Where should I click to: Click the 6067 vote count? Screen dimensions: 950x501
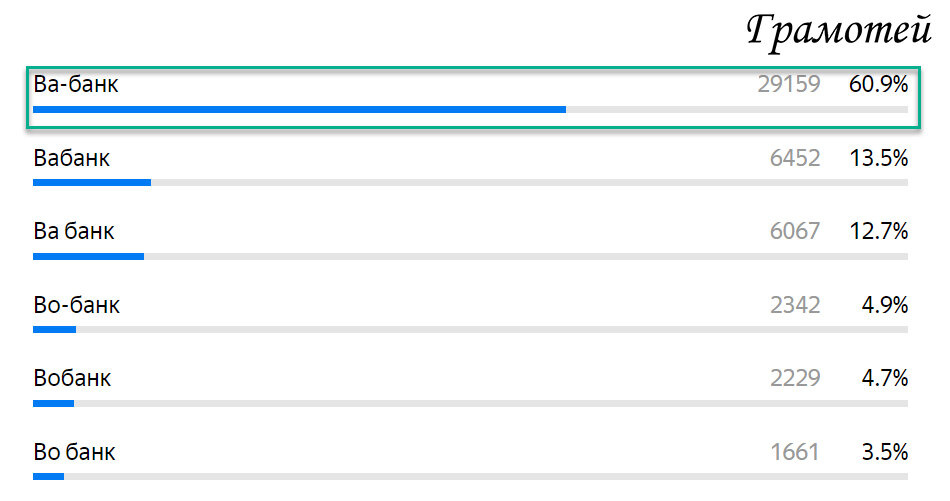[x=795, y=231]
